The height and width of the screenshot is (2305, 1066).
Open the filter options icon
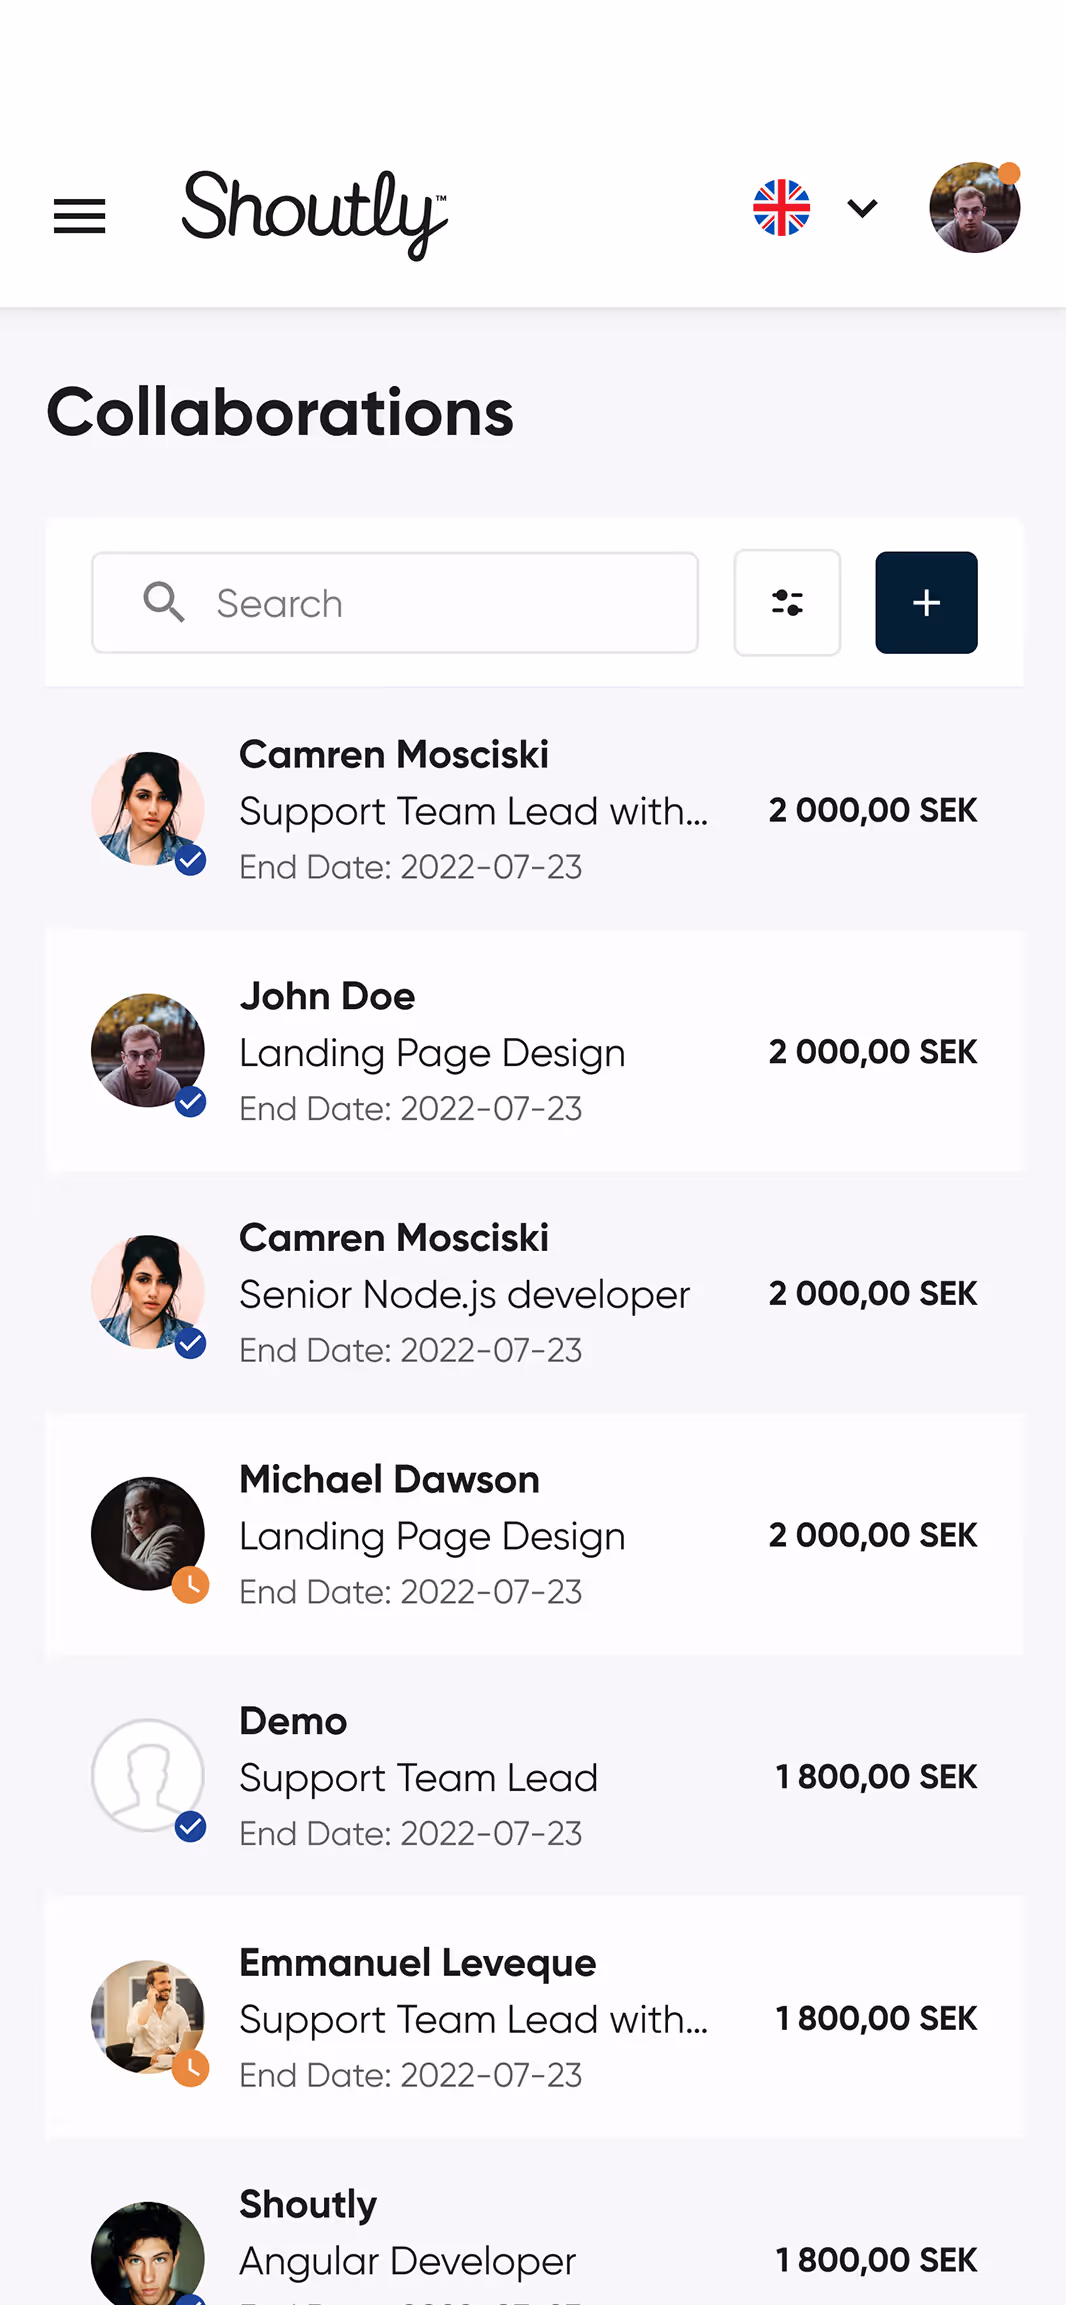[x=787, y=602]
